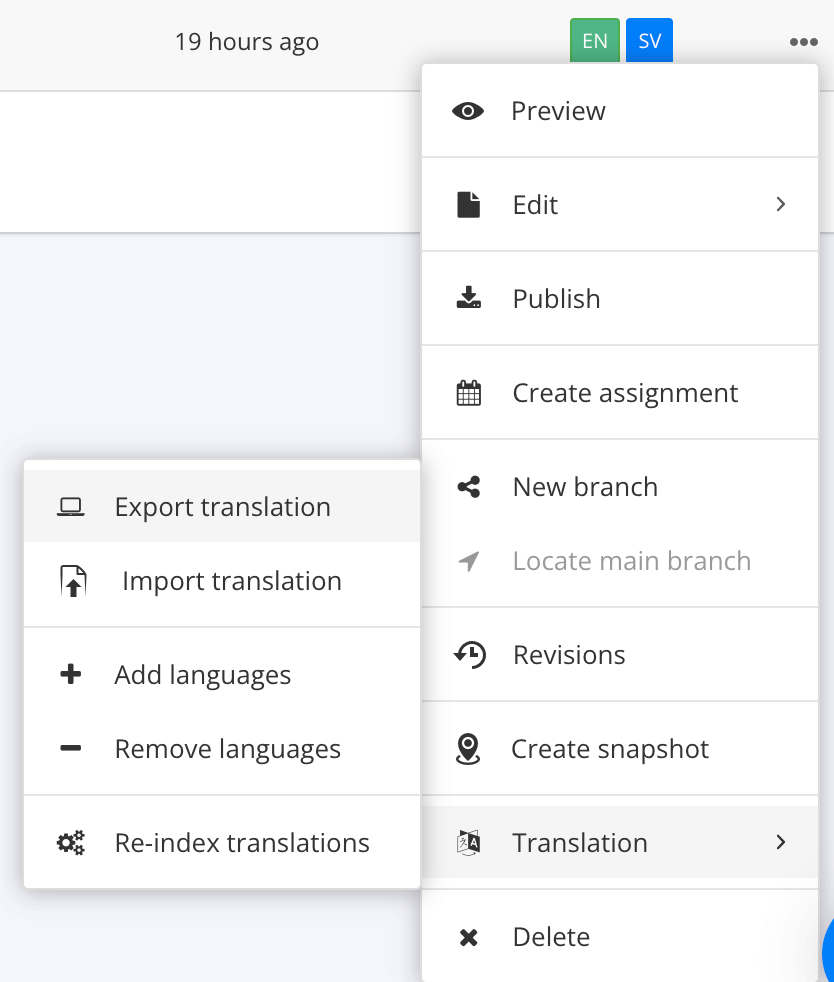Expand the Edit submenu chevron
The width and height of the screenshot is (834, 982).
point(781,204)
